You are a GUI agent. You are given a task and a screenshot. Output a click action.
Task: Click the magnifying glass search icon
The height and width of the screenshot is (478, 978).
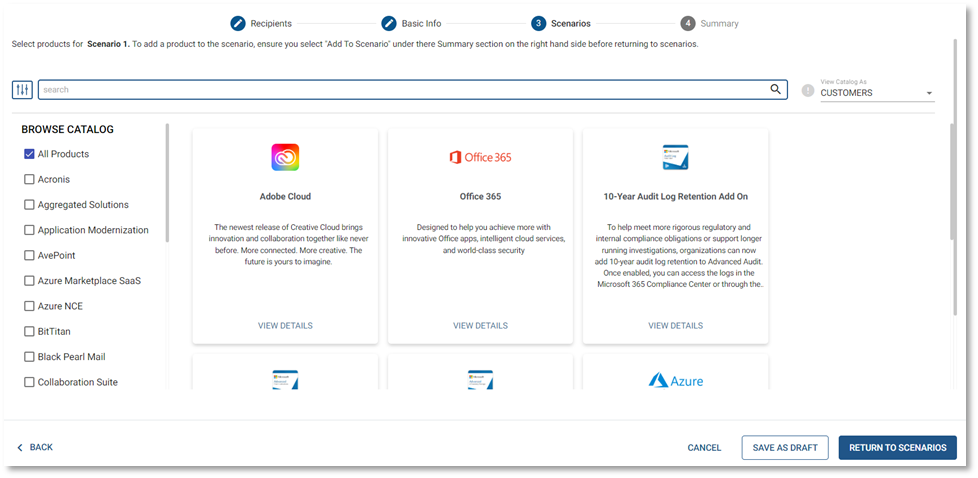click(775, 89)
